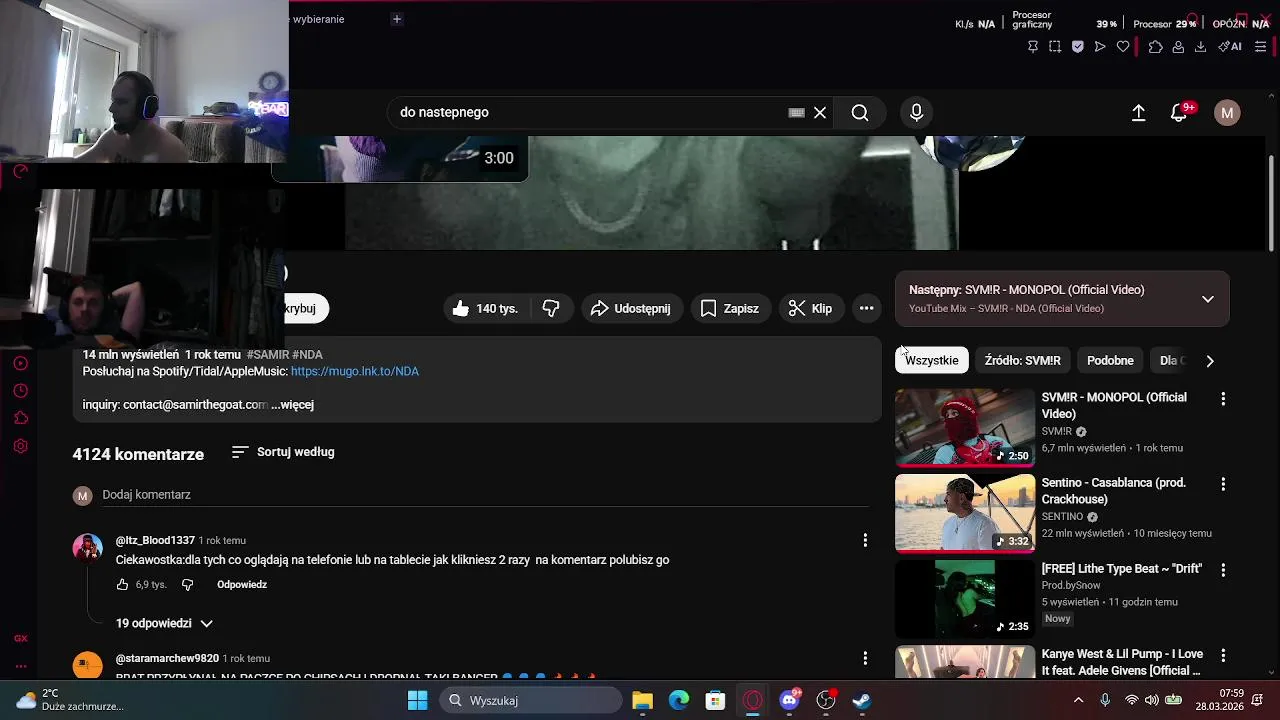Like the @Itz_Blood1337 comment
1280x720 pixels.
pos(122,584)
